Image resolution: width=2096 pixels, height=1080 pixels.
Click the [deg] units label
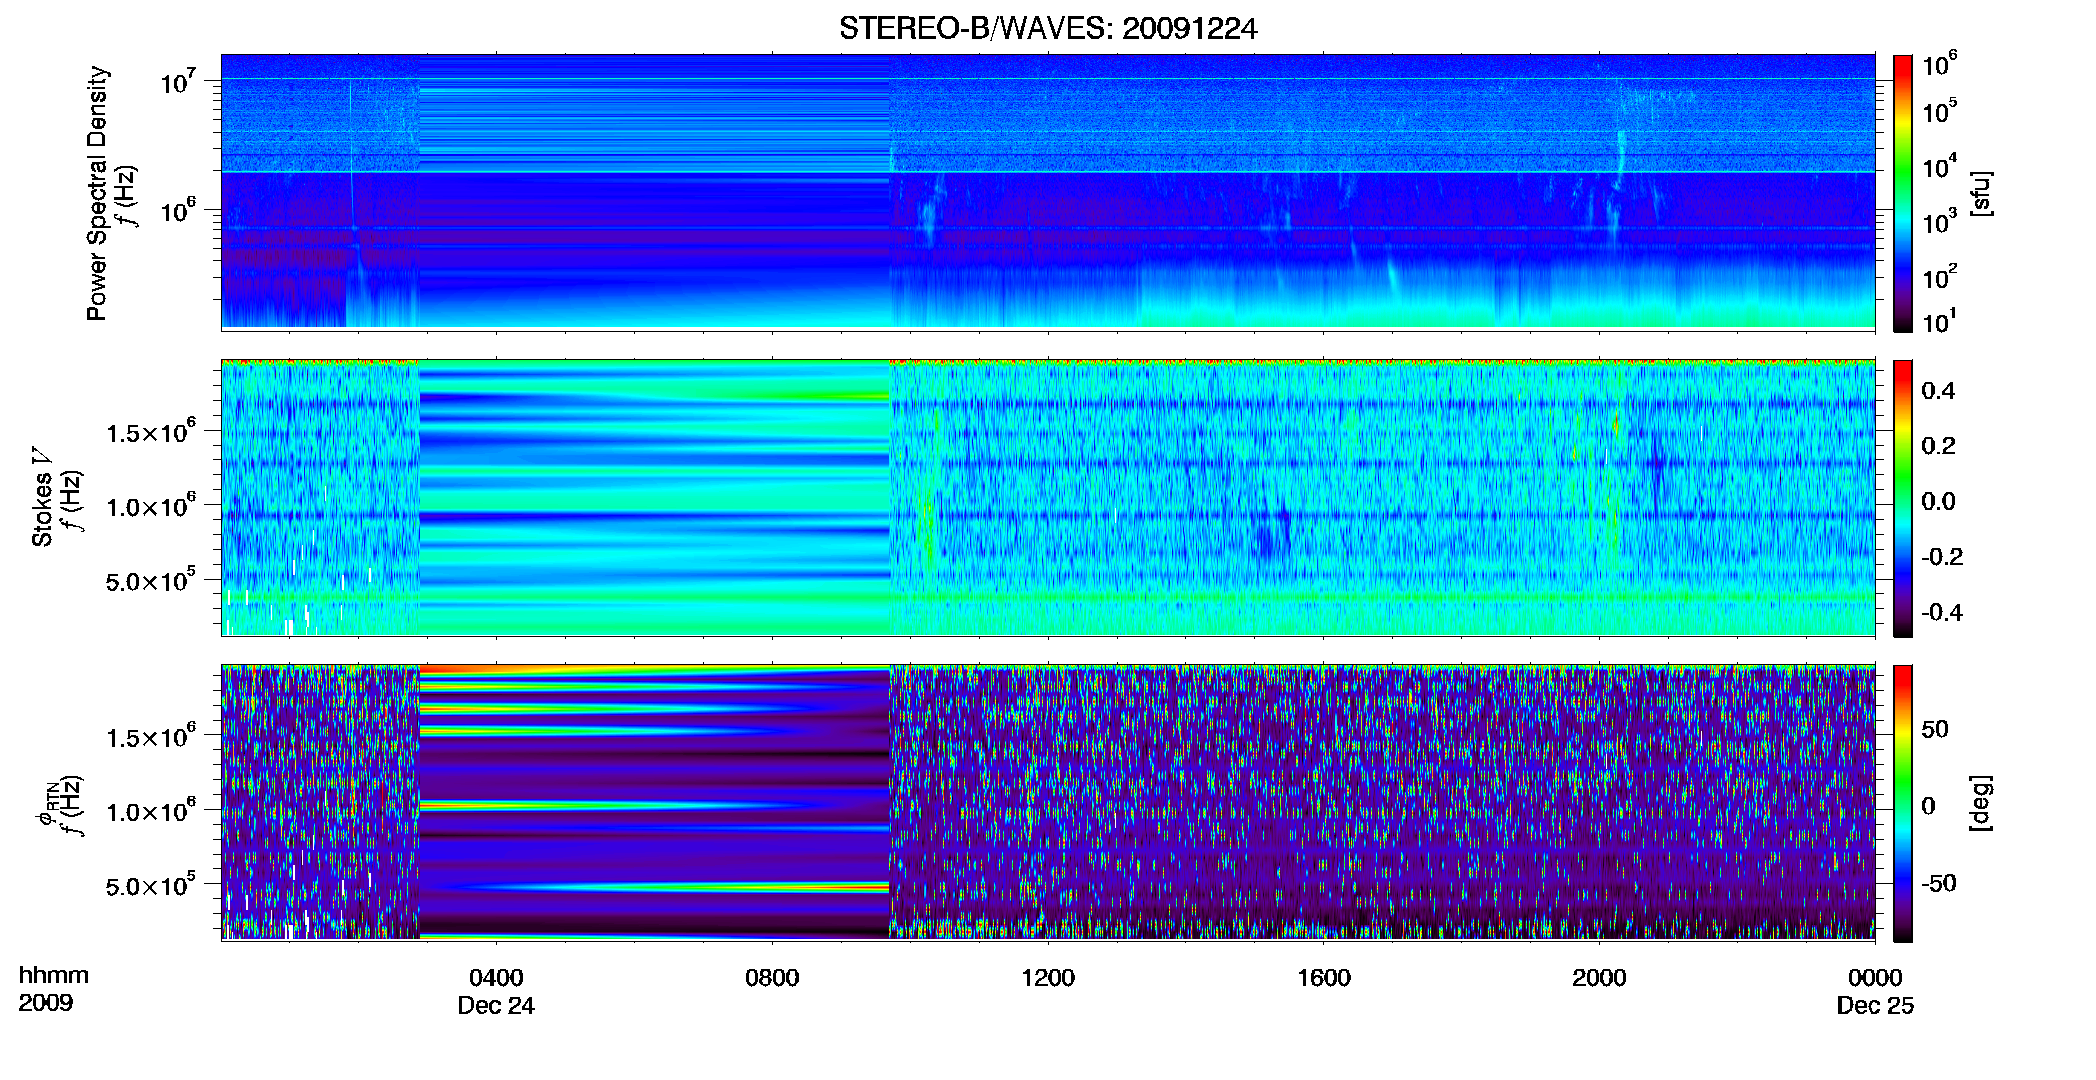coord(1981,803)
